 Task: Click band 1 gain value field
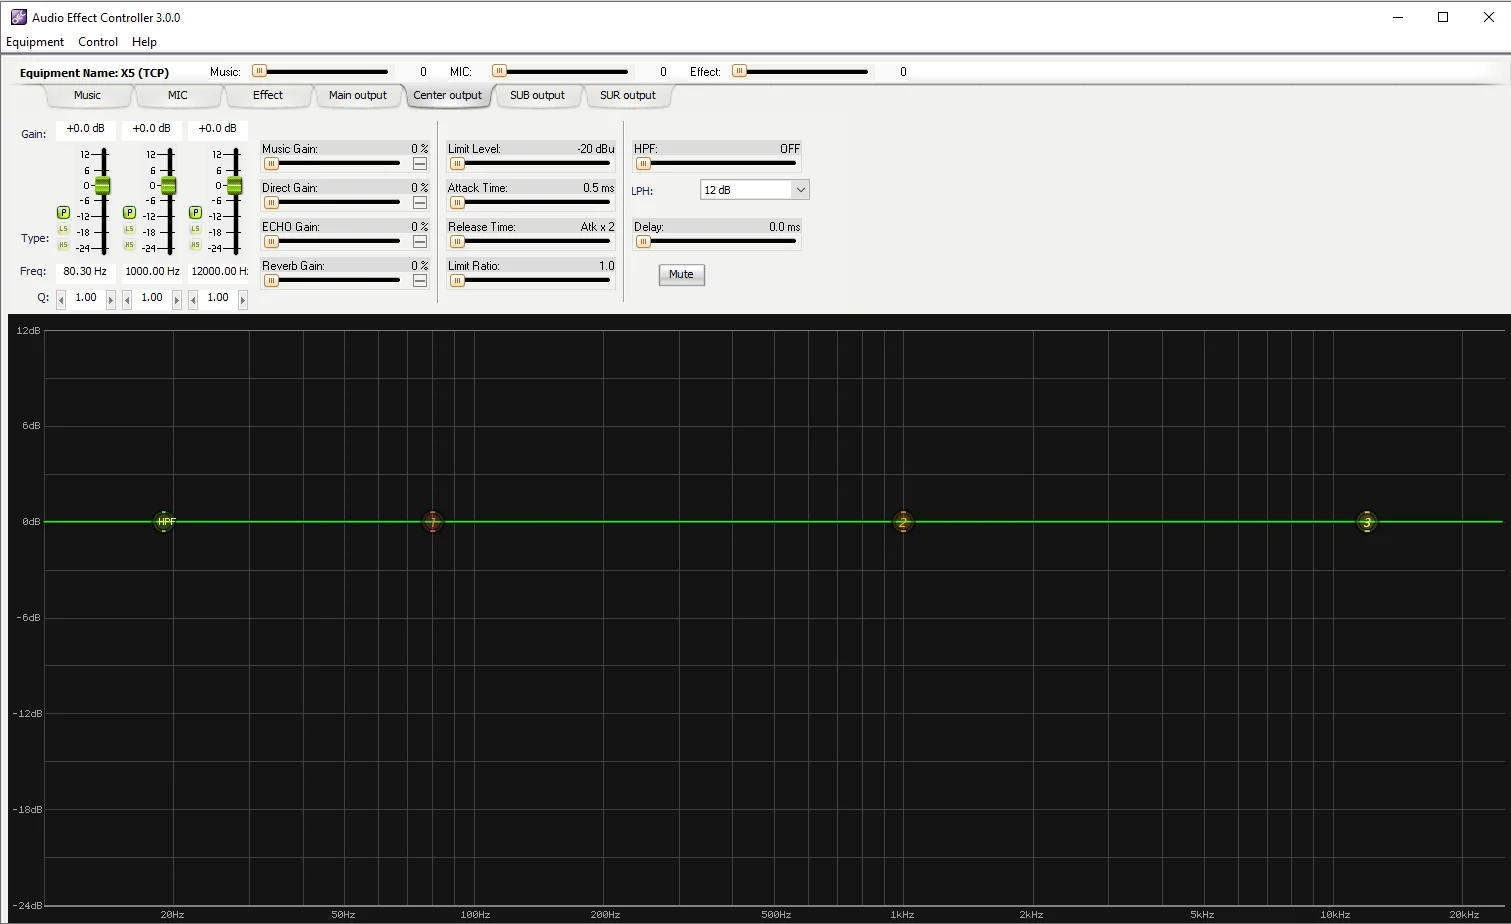[x=86, y=129]
